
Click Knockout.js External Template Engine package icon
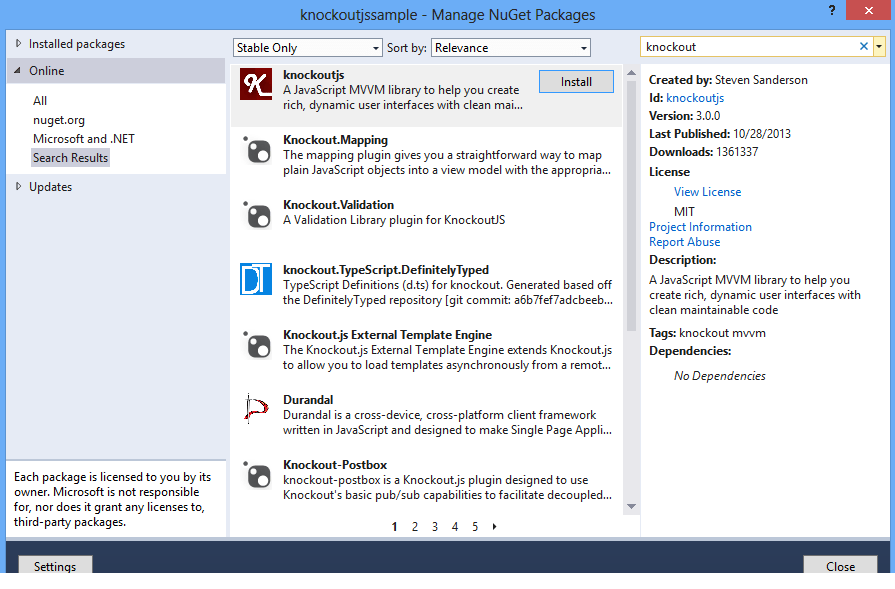click(257, 346)
